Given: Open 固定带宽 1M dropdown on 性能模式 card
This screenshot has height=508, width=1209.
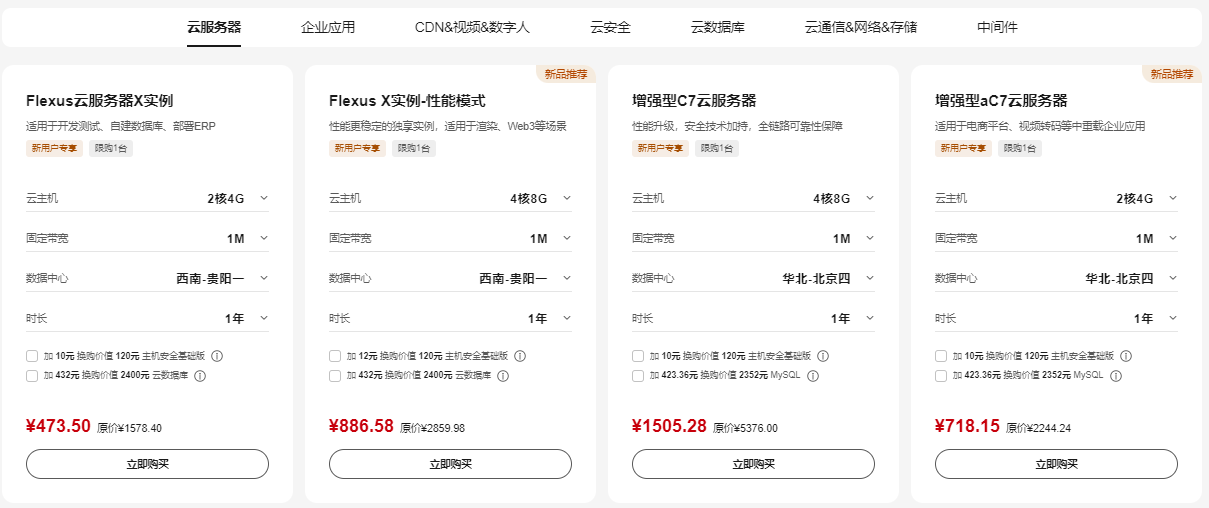Looking at the screenshot, I should click(450, 238).
